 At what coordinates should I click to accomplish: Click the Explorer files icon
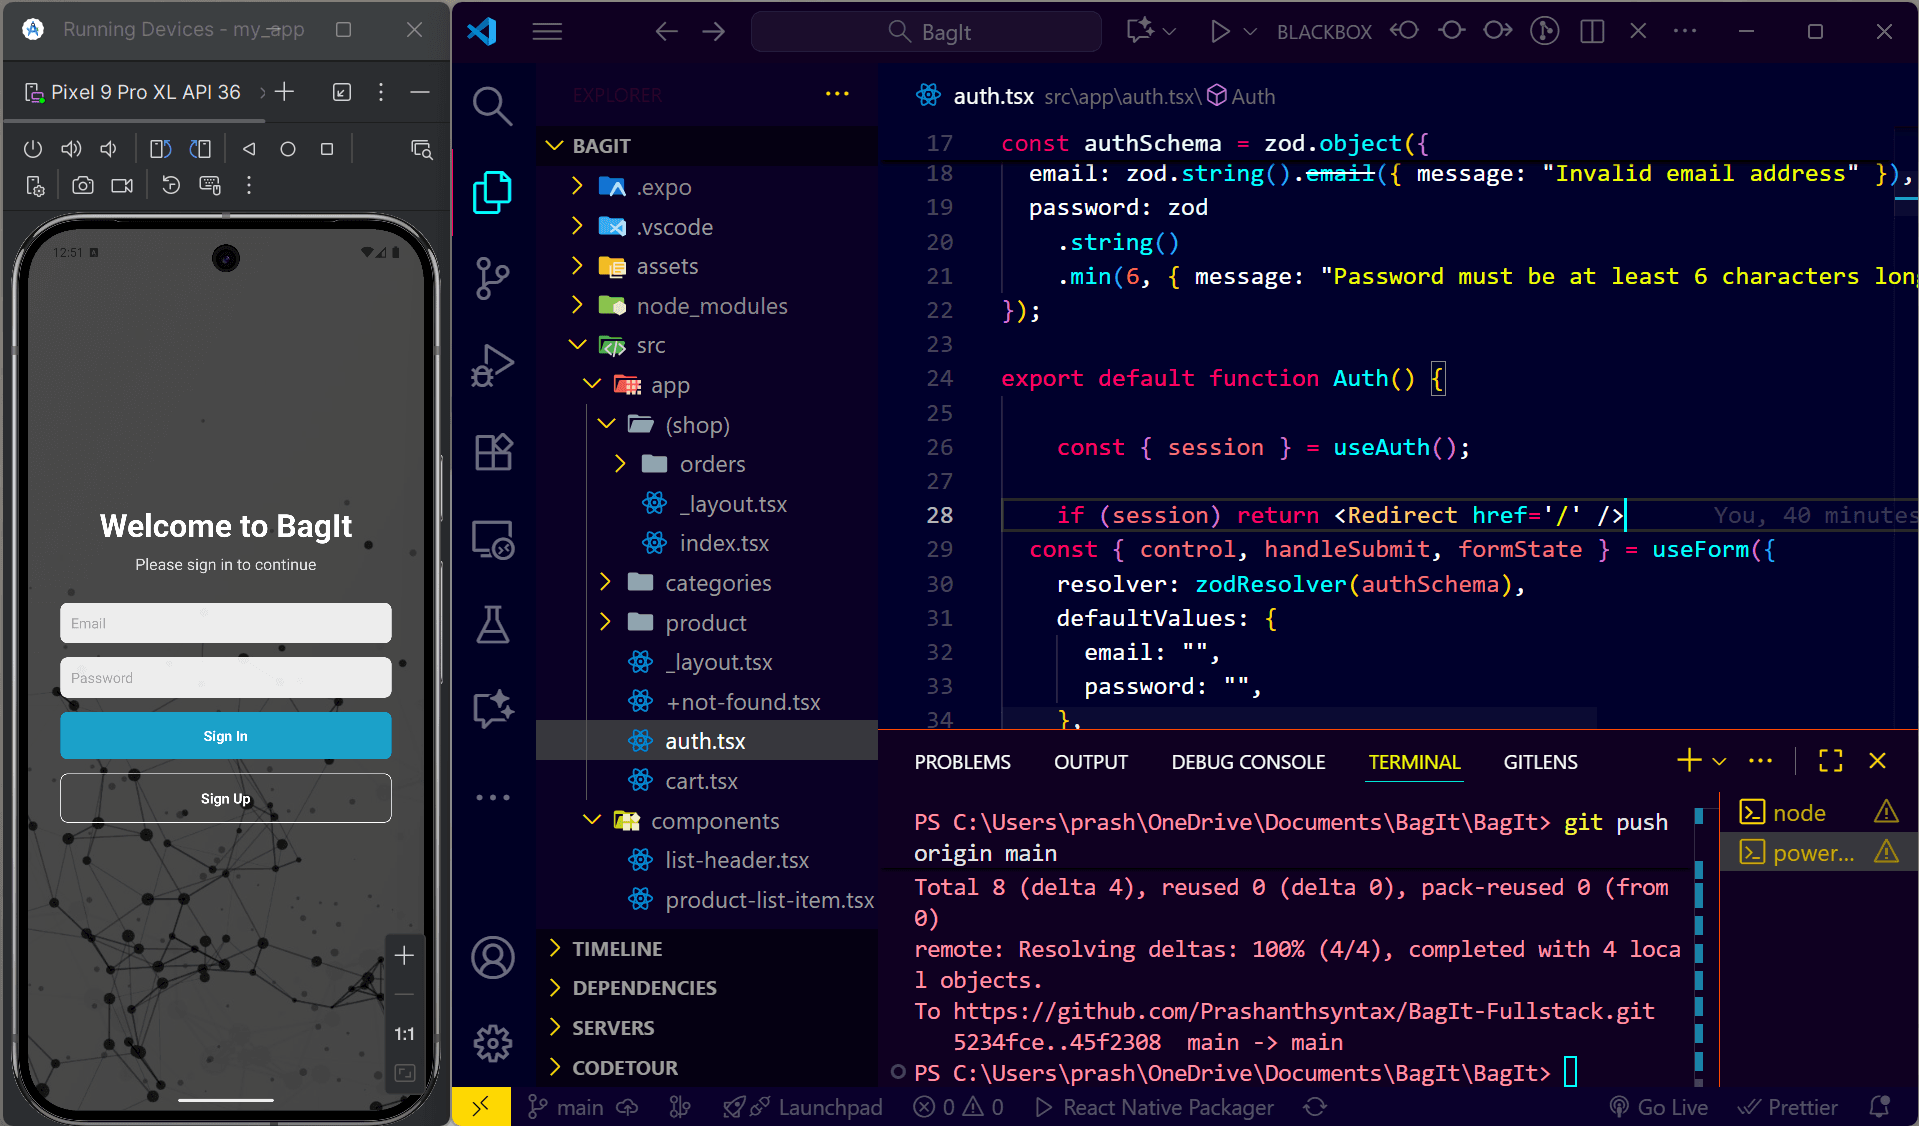[x=492, y=192]
